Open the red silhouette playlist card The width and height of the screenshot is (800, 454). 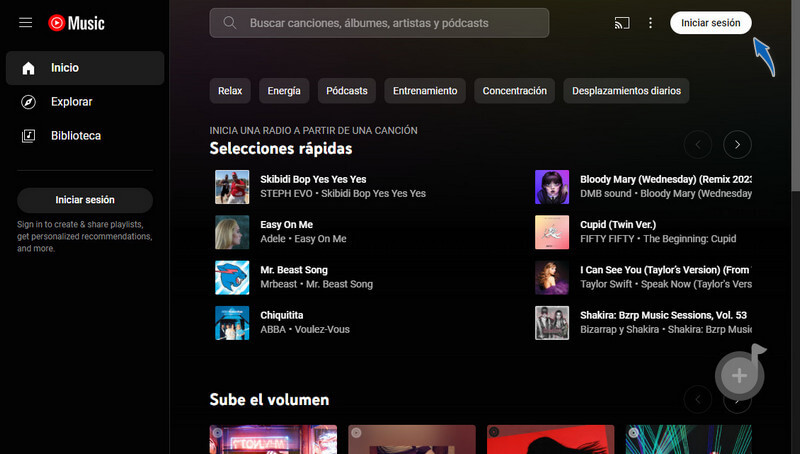click(x=551, y=439)
